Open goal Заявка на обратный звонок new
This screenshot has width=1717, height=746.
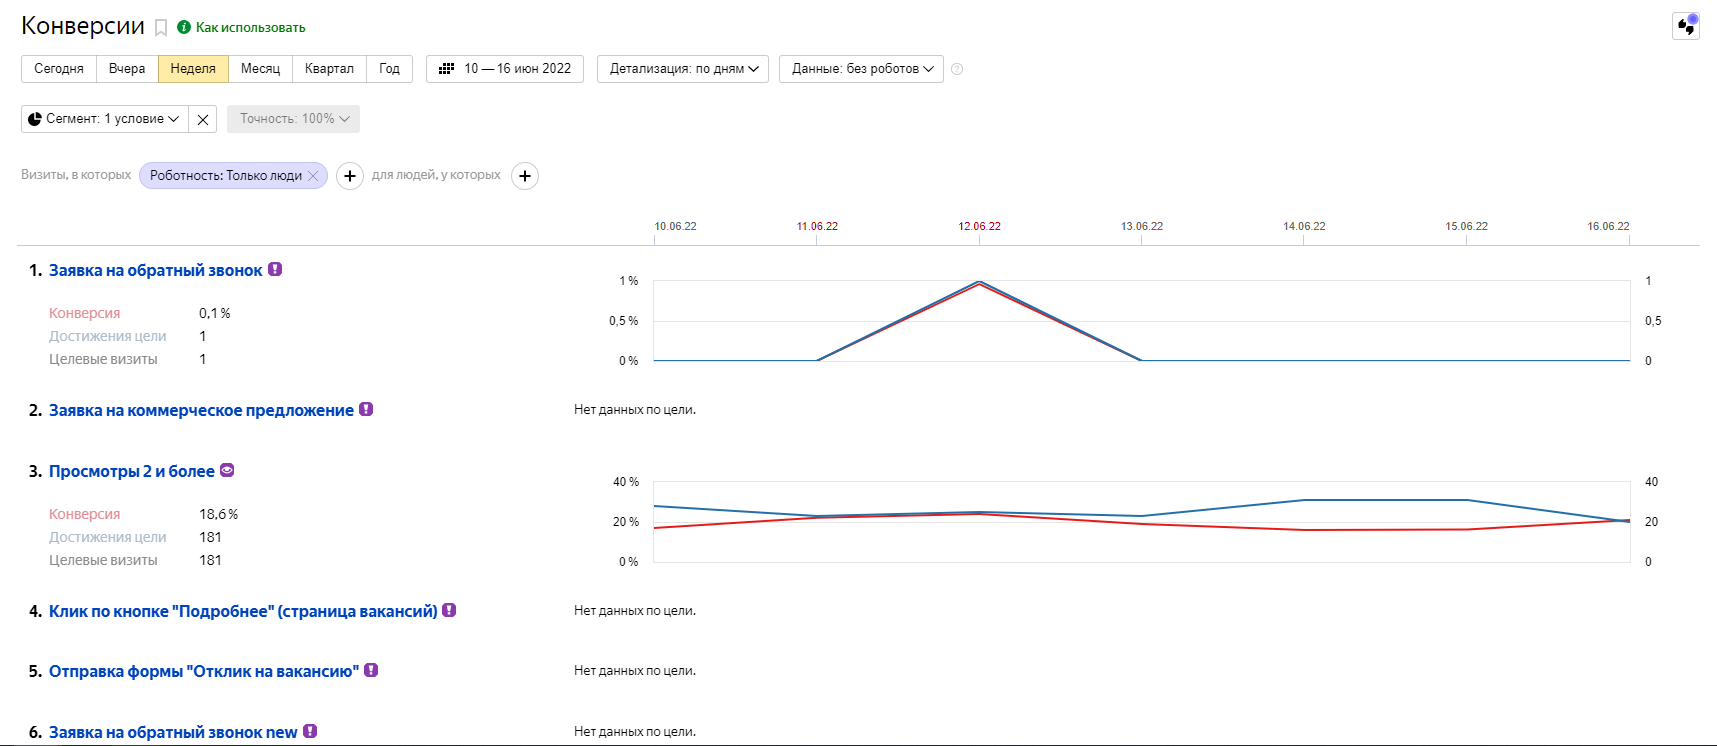point(173,733)
